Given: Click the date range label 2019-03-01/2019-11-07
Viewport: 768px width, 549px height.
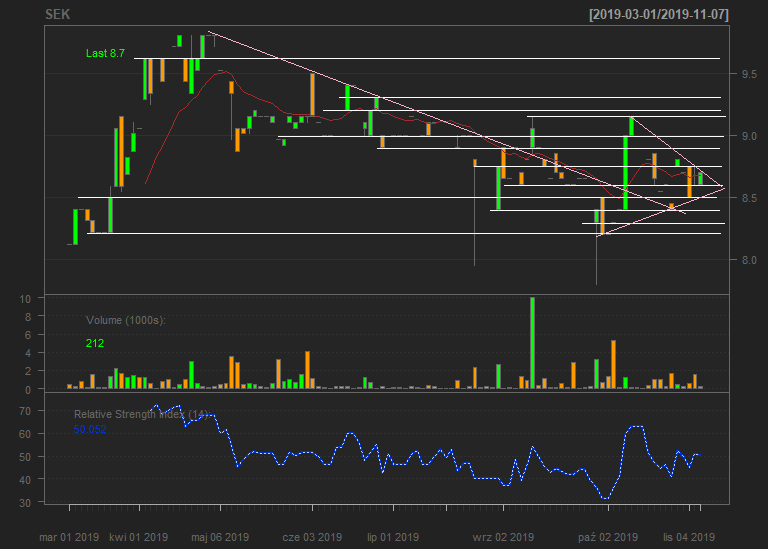Looking at the screenshot, I should [x=659, y=14].
